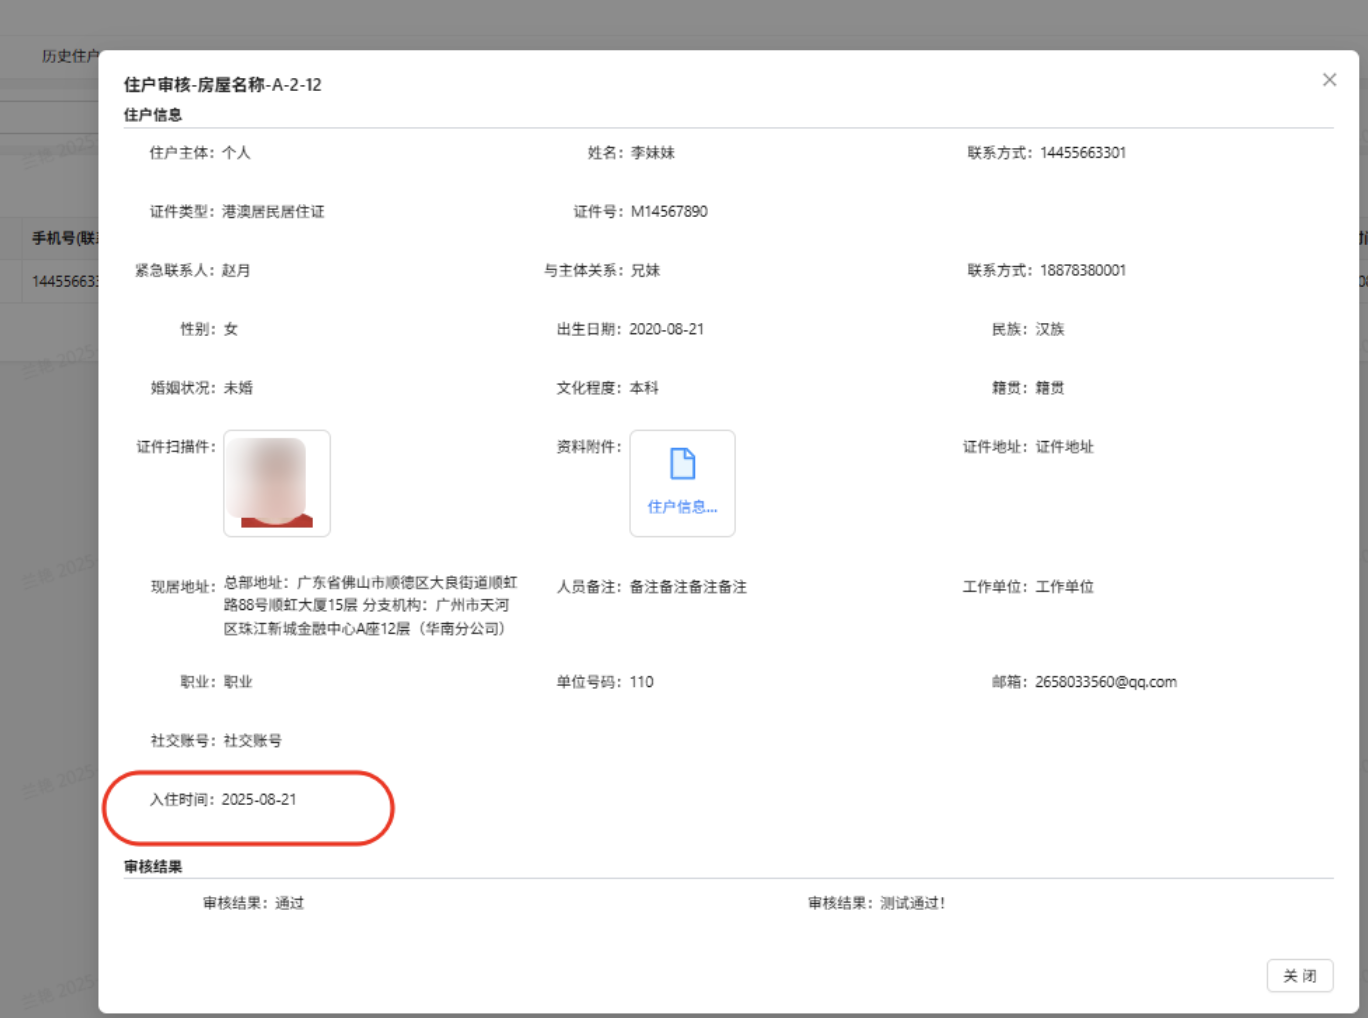Switch to the 历史住户 tab
Screen dimensions: 1368x1018
click(69, 56)
